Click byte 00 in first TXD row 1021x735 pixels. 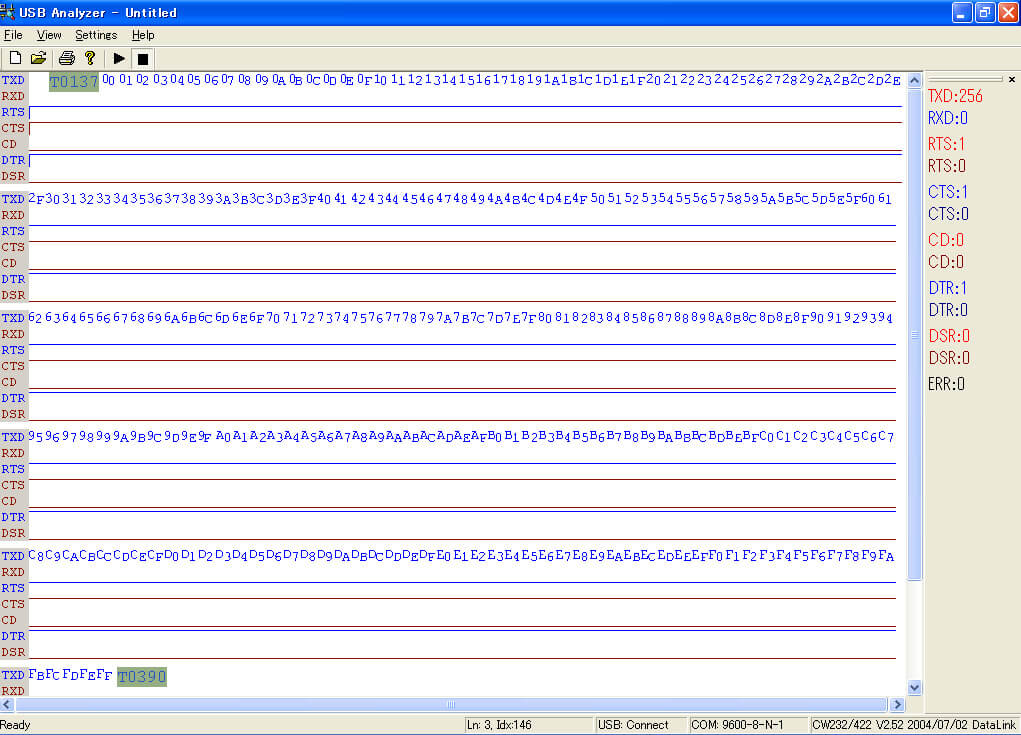[x=108, y=79]
